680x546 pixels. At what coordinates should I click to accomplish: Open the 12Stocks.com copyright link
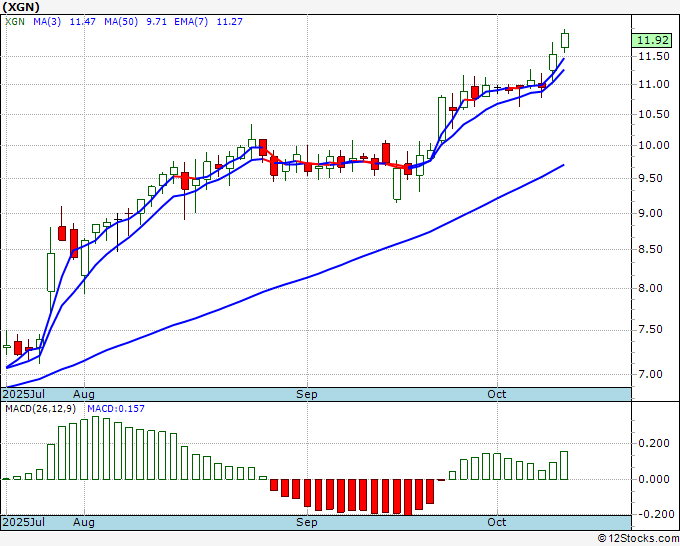[x=638, y=539]
